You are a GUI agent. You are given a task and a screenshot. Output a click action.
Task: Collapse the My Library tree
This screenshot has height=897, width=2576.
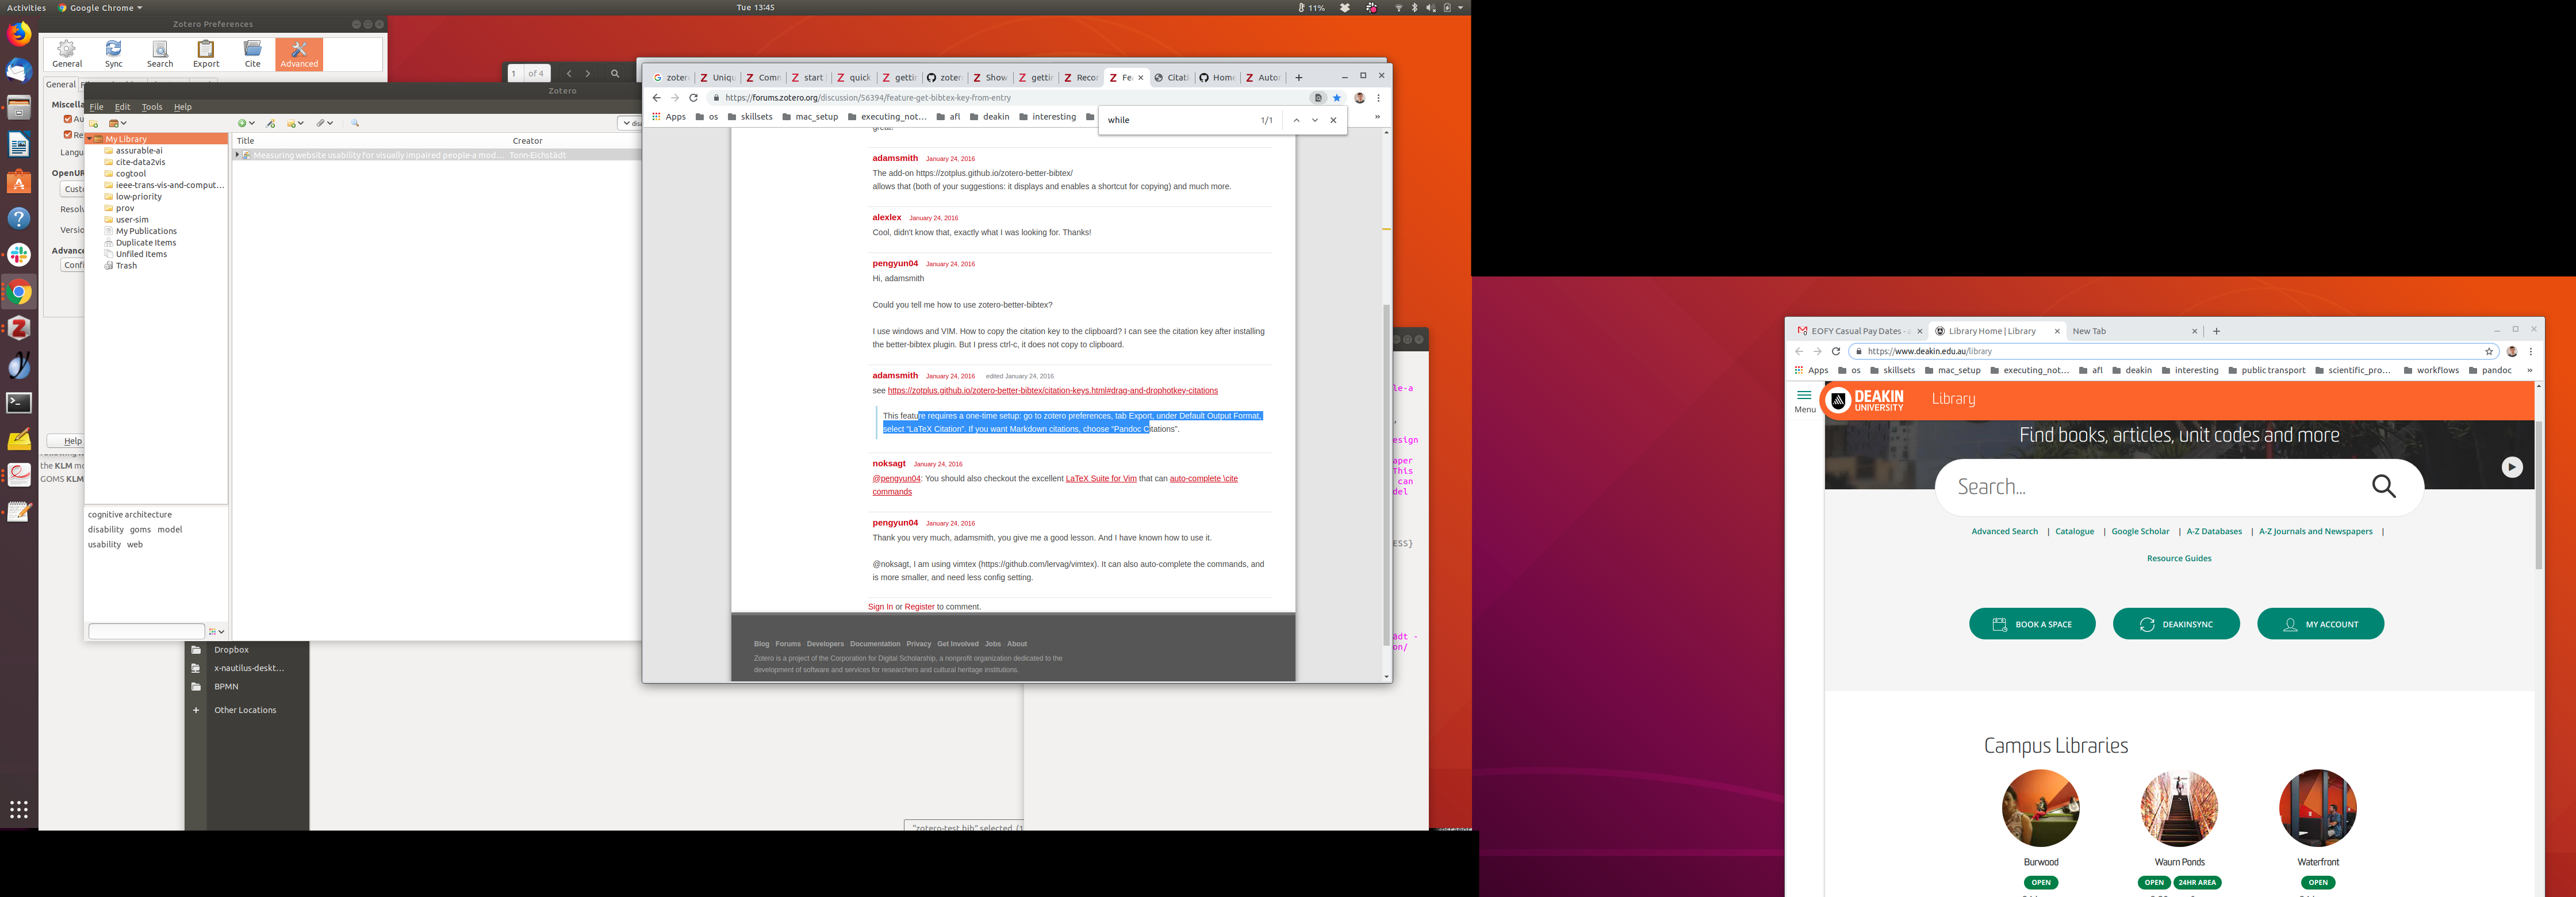pos(90,139)
